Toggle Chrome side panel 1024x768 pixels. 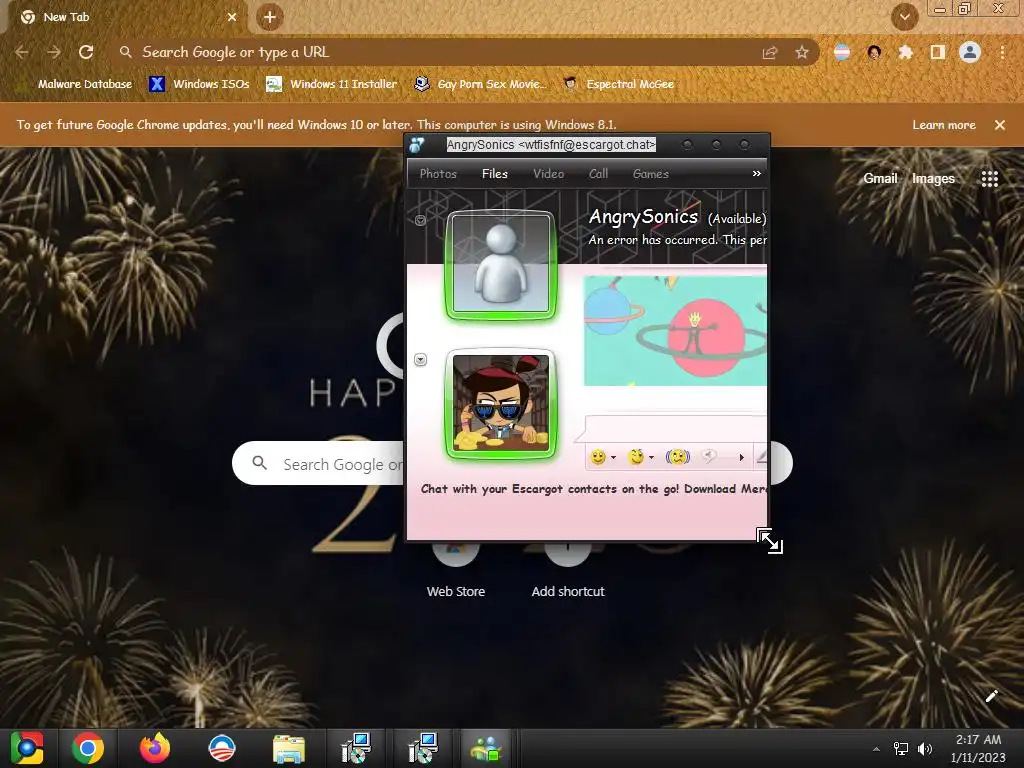(937, 52)
